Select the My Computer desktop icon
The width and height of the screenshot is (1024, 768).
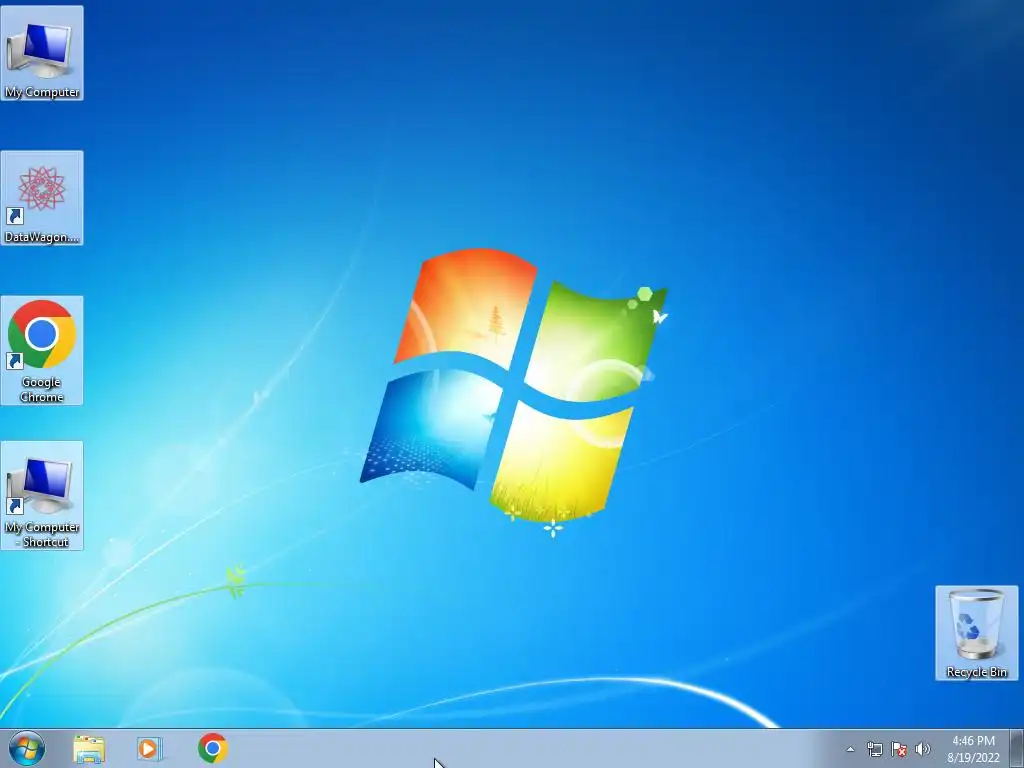point(42,53)
